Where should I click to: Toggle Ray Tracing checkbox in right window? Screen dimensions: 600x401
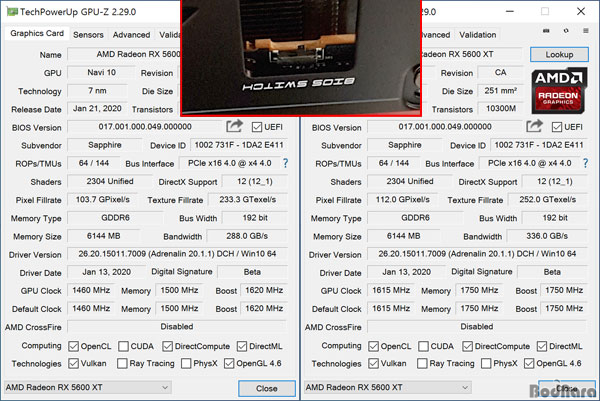422,363
